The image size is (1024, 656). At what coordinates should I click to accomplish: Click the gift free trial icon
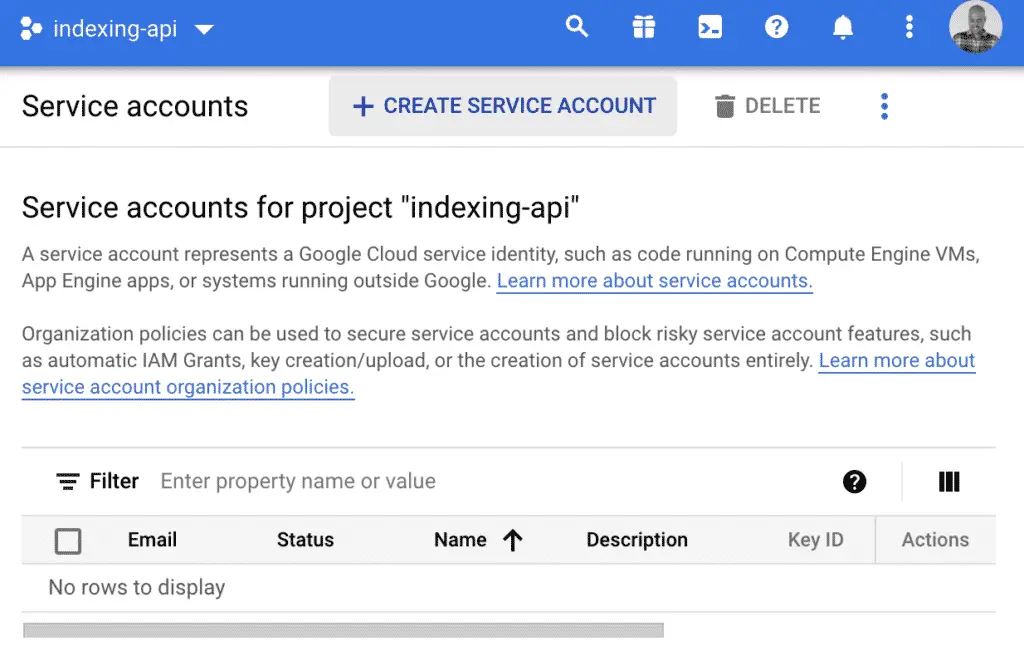pyautogui.click(x=643, y=27)
